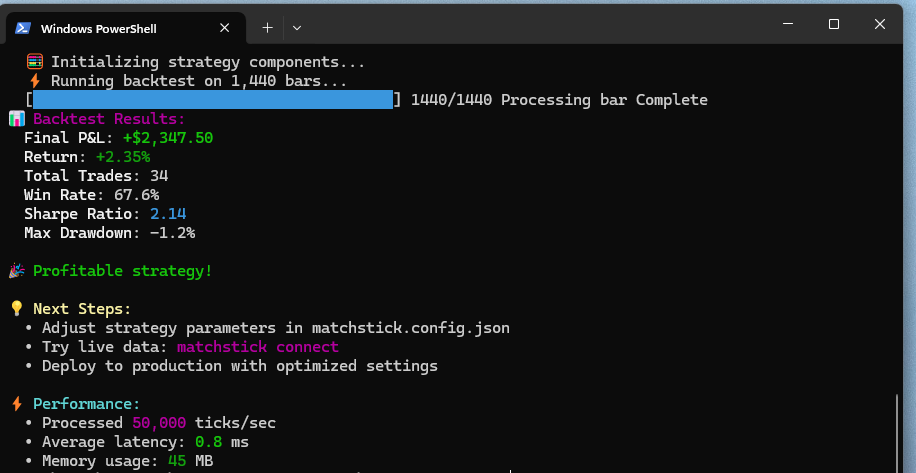Viewport: 916px width, 473px height.
Task: Click '1440/1440 Processing bar Complete' text
Action: pos(559,100)
